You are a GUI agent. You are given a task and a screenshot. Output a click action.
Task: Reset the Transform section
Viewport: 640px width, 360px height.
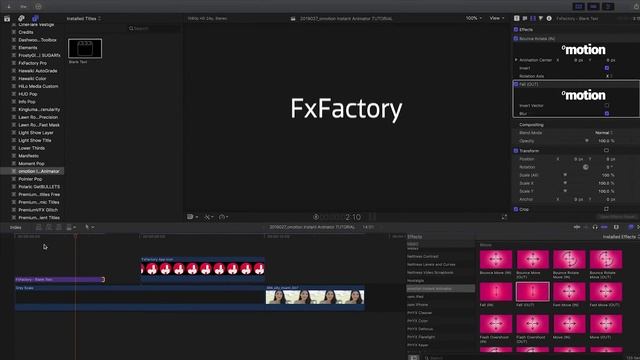pyautogui.click(x=606, y=151)
